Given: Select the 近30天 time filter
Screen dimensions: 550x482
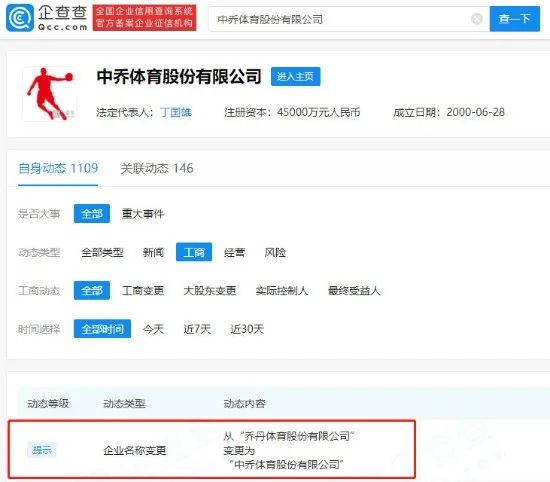Looking at the screenshot, I should (247, 329).
